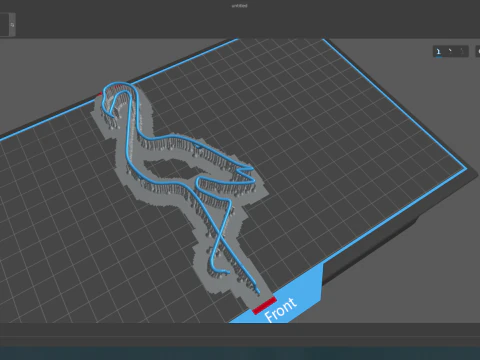Click the red marker near flamingo head

click(x=99, y=94)
